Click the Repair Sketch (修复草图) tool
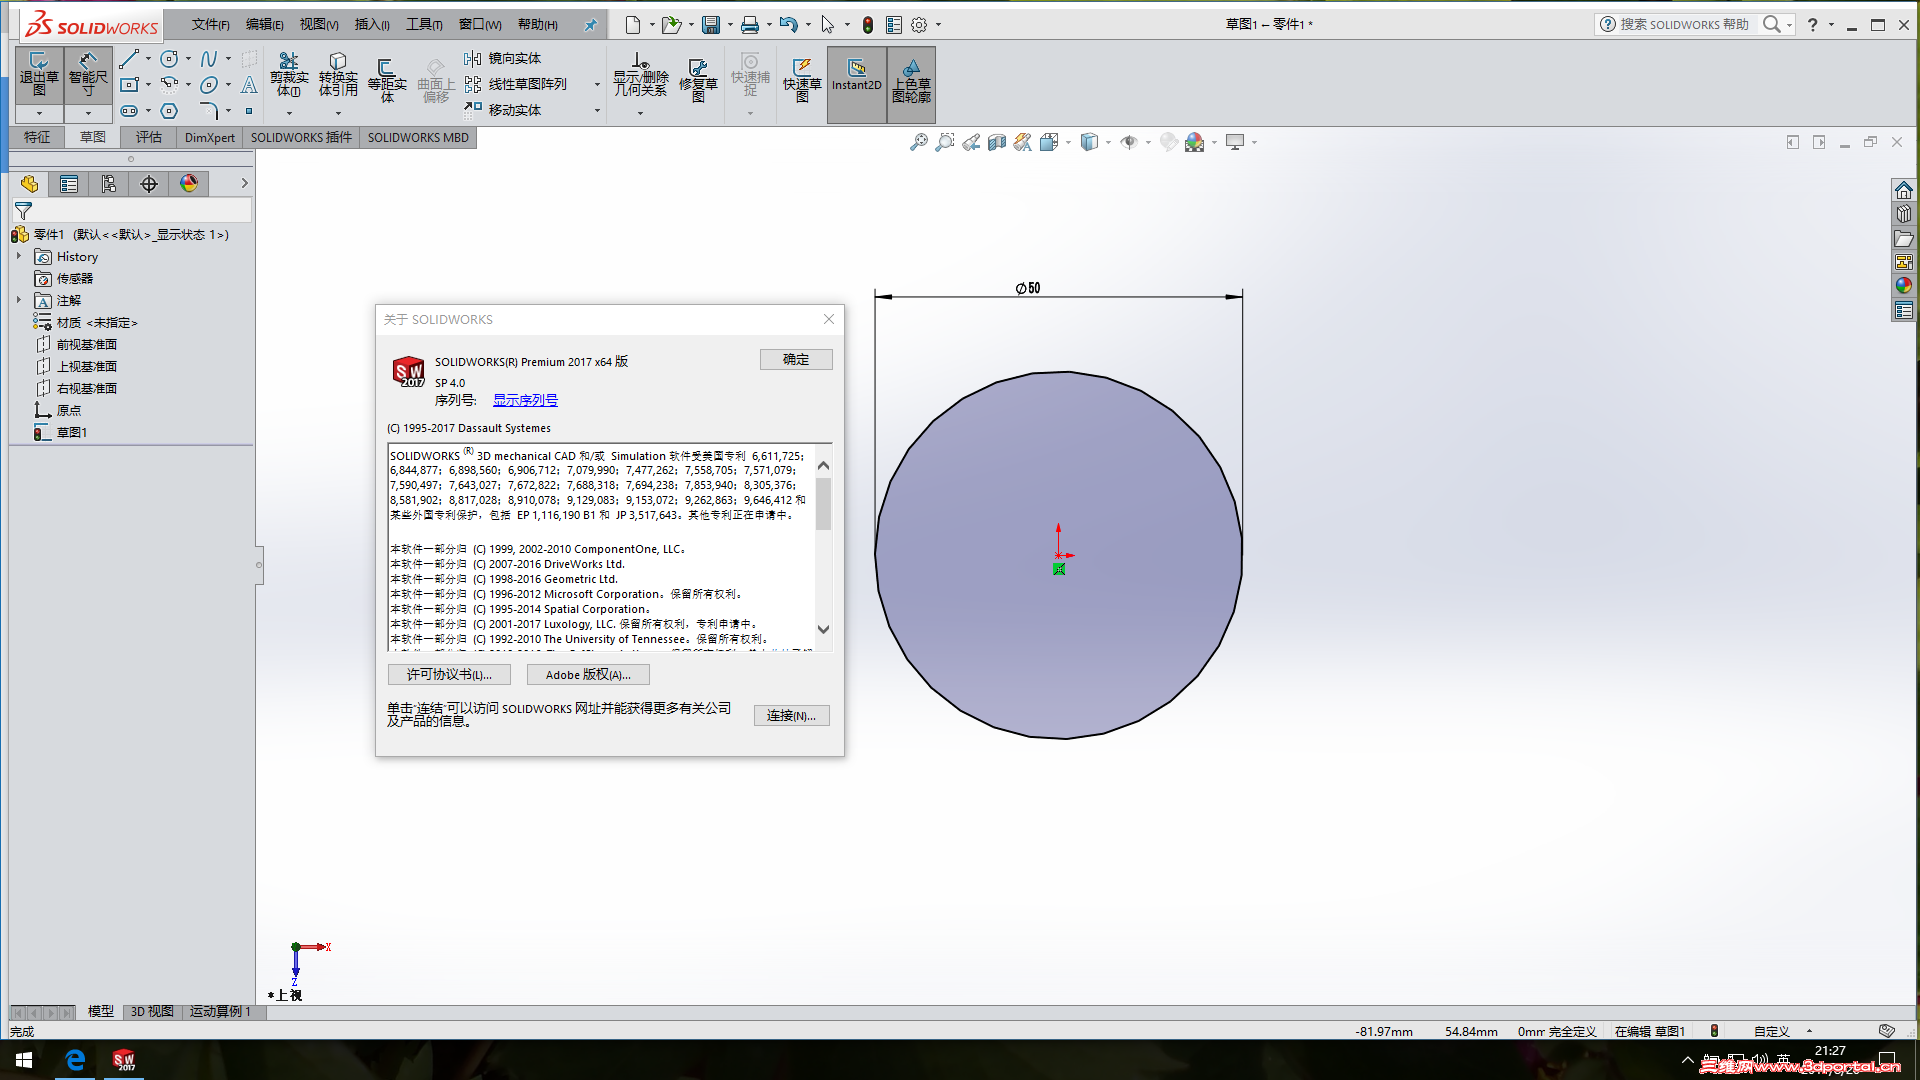Viewport: 1920px width, 1080px height. coord(698,78)
